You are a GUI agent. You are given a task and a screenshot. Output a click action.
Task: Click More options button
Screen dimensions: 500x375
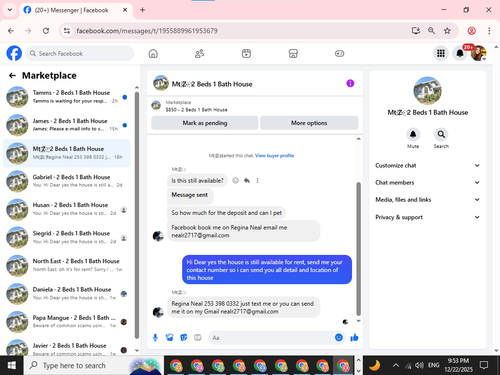click(309, 123)
